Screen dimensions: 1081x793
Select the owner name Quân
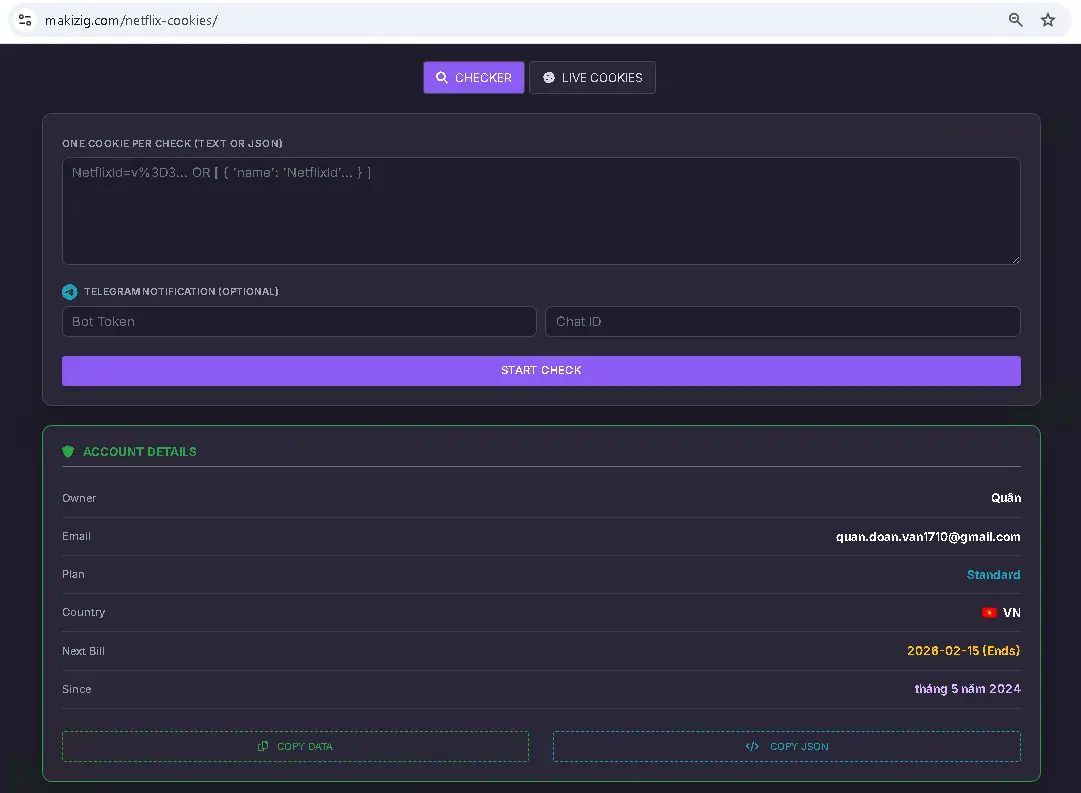(x=1006, y=498)
